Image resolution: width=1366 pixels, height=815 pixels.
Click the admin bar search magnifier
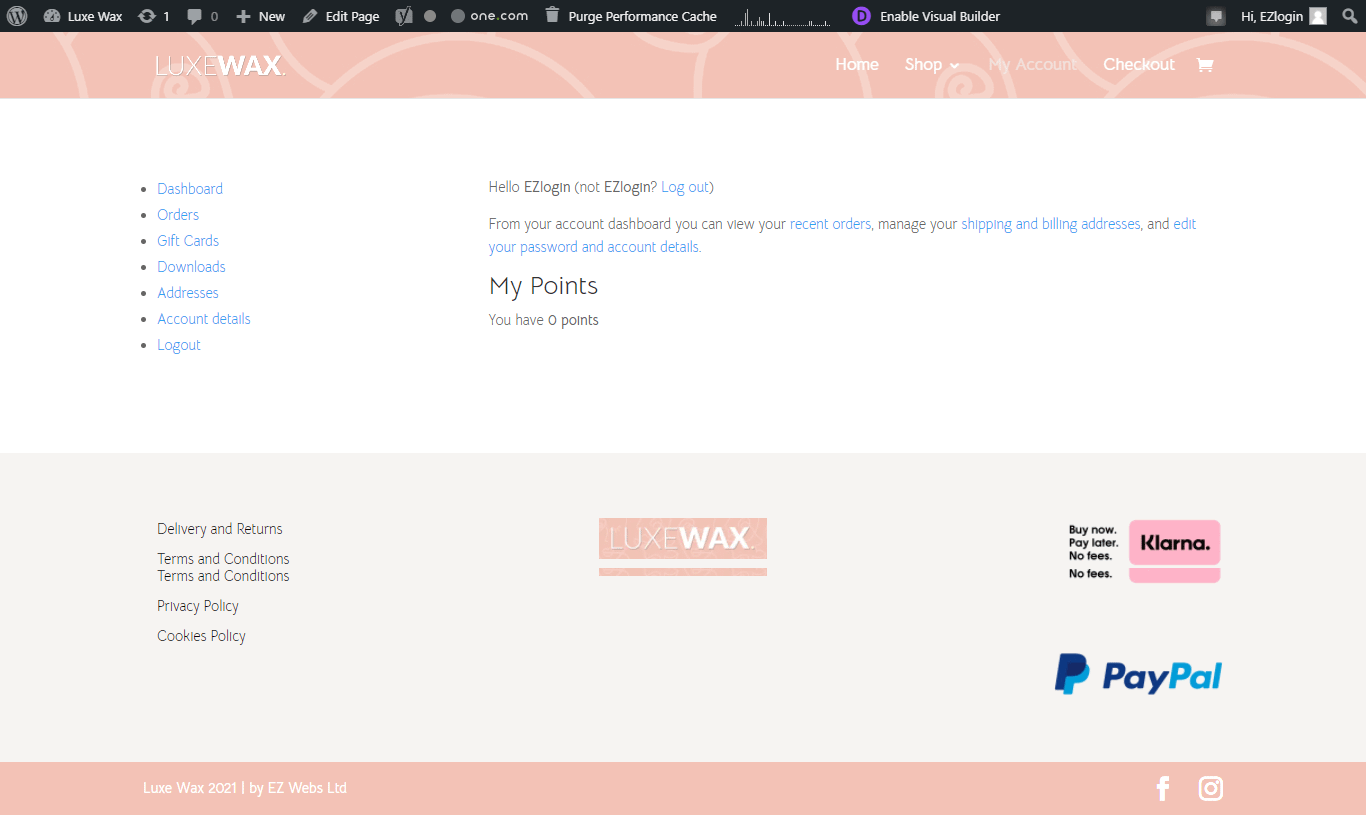tap(1350, 16)
